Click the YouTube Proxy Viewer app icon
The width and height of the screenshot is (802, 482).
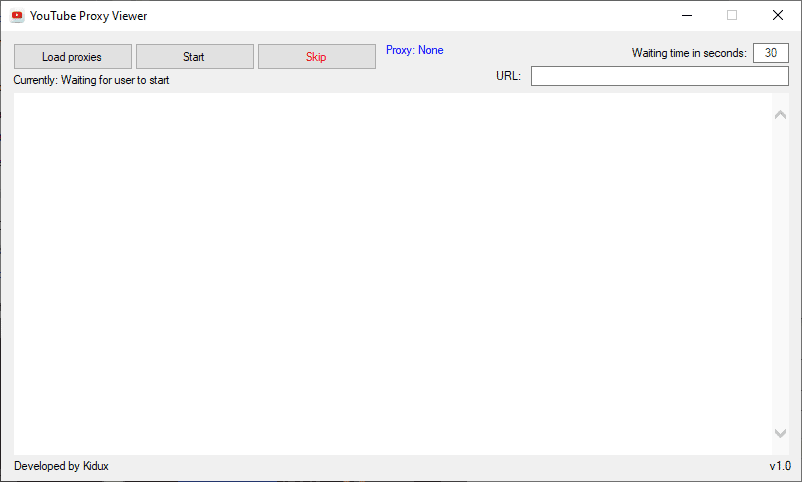17,16
